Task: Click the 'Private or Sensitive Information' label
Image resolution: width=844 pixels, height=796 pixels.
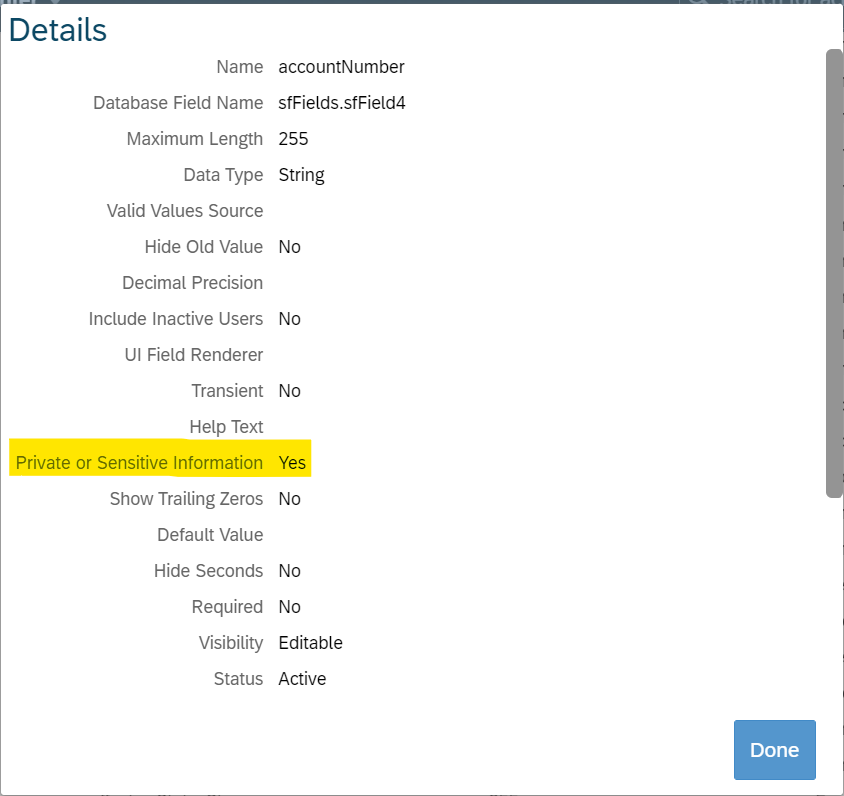Action: click(x=139, y=463)
